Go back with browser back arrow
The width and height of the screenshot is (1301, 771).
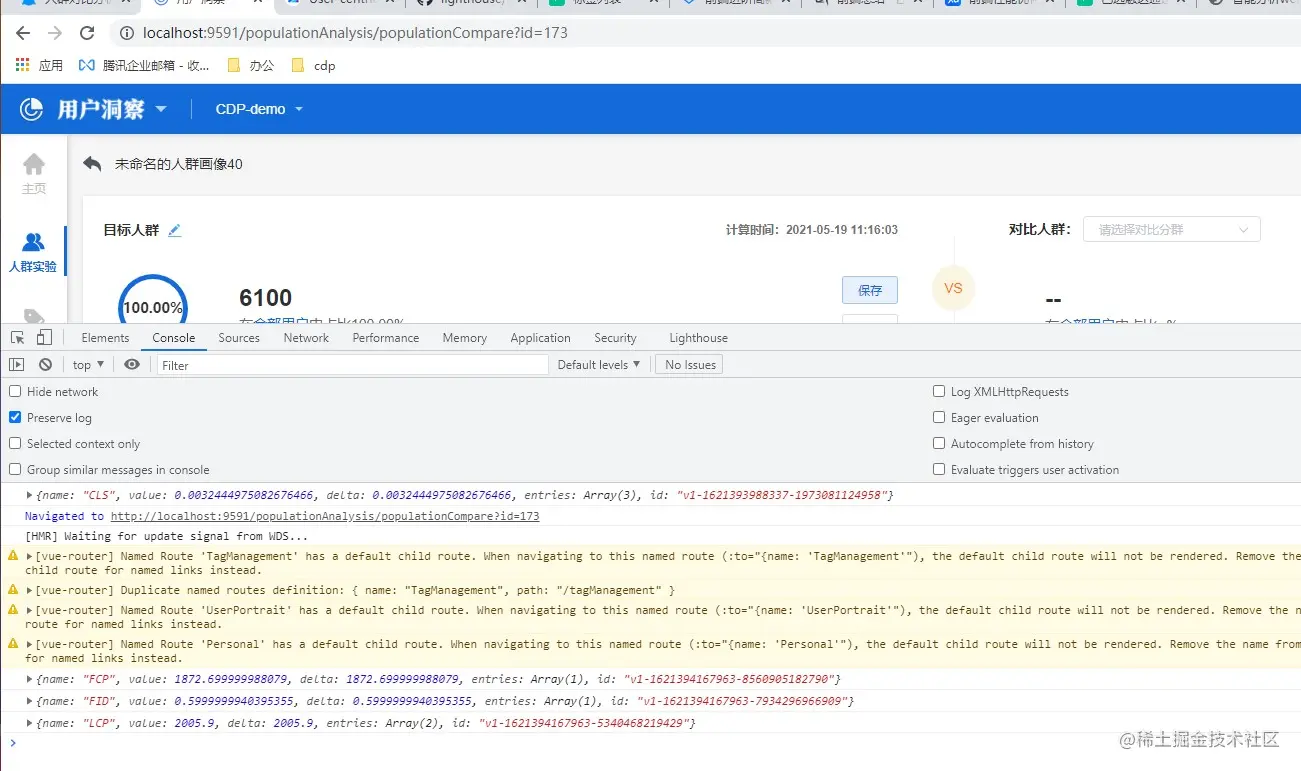click(x=22, y=33)
